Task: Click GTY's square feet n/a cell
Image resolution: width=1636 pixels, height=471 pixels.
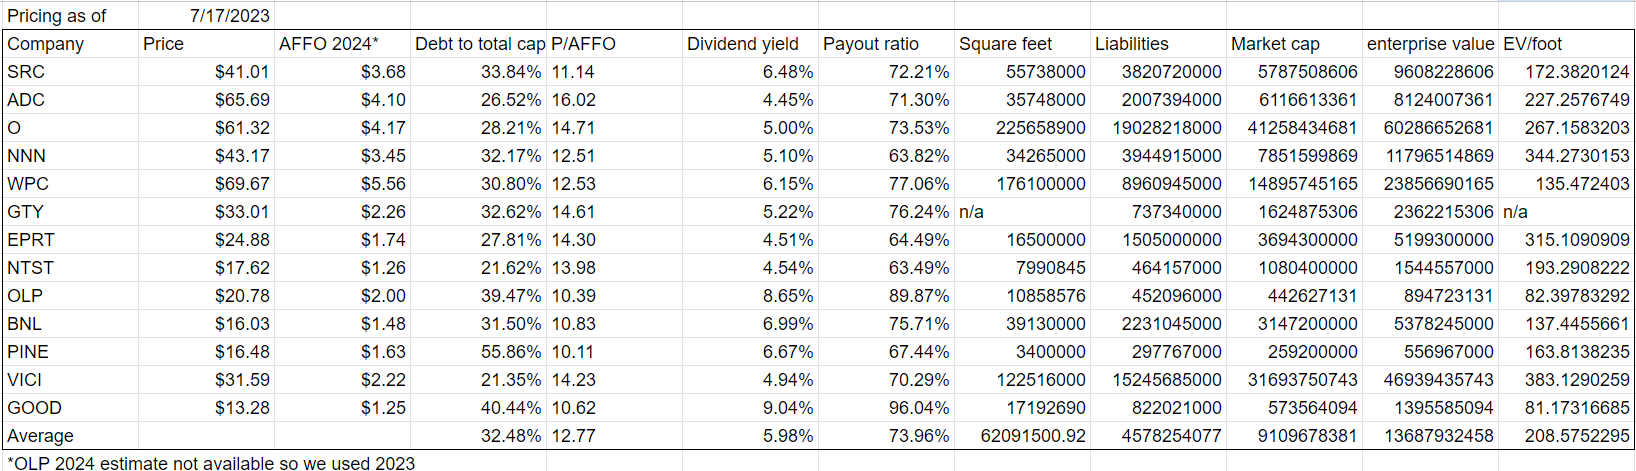Action: pyautogui.click(x=971, y=212)
